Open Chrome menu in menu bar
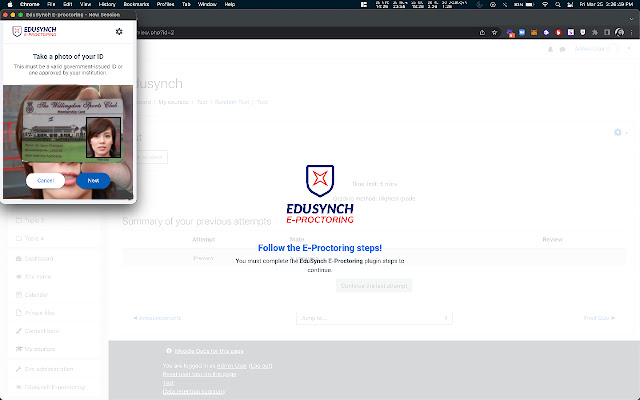The height and width of the screenshot is (400, 640). coord(29,4)
